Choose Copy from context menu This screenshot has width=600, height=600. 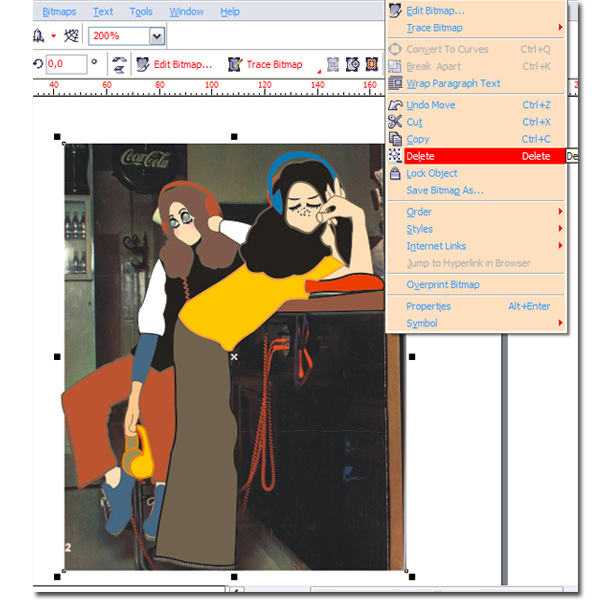(476, 139)
